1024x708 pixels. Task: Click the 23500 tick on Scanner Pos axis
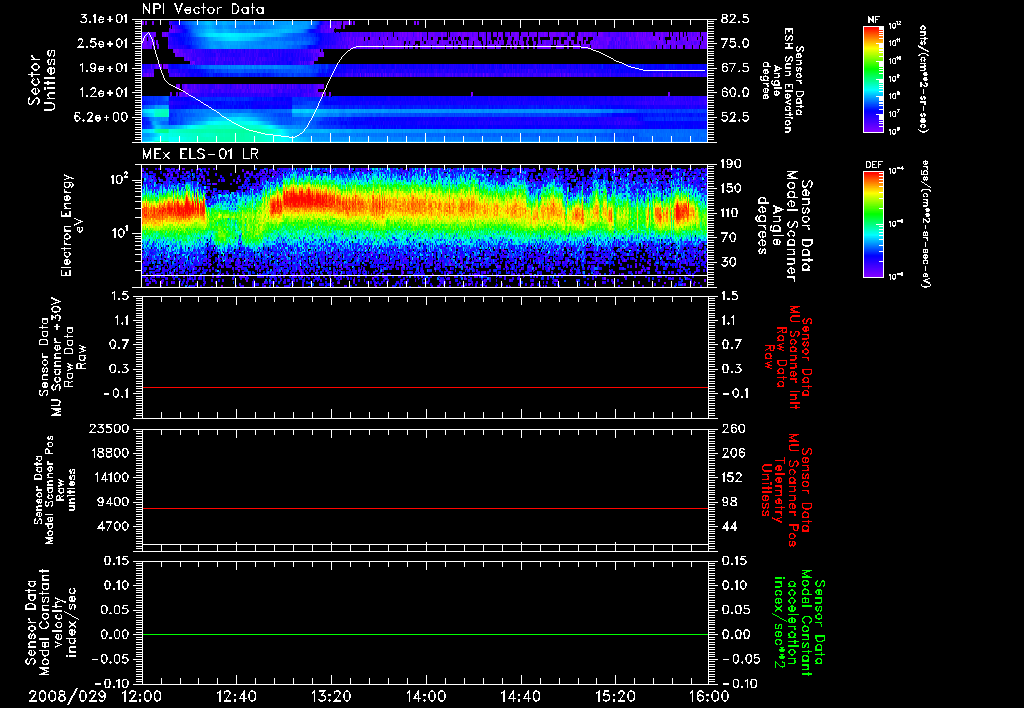point(110,428)
